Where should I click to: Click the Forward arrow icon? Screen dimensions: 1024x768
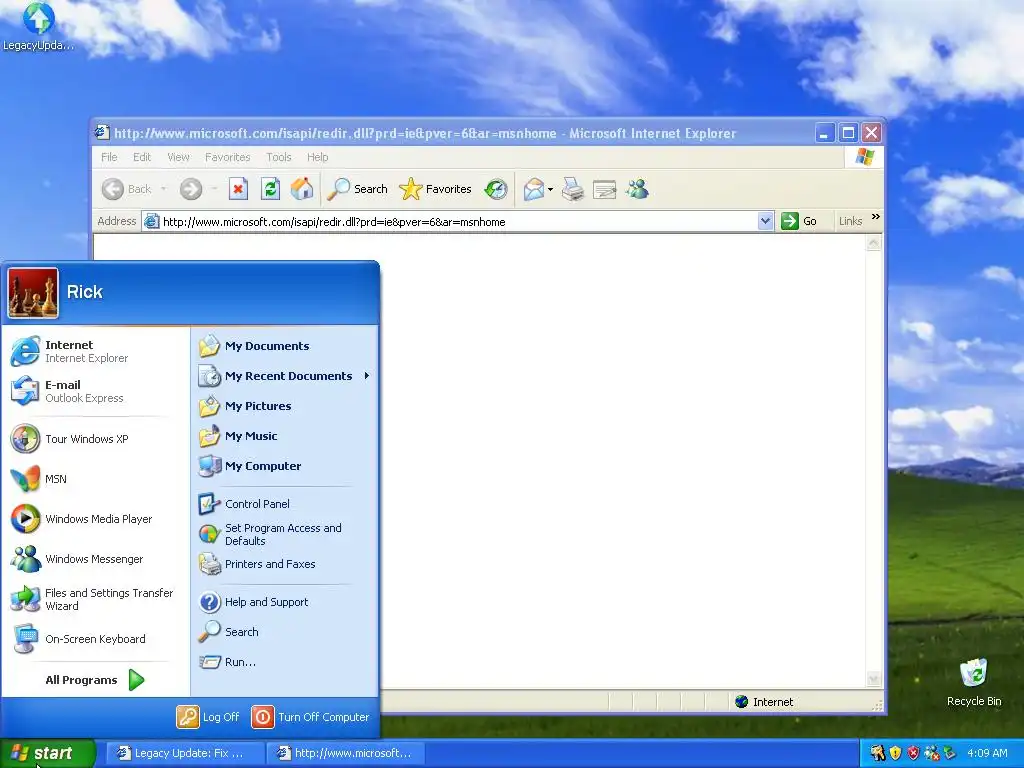[x=191, y=189]
